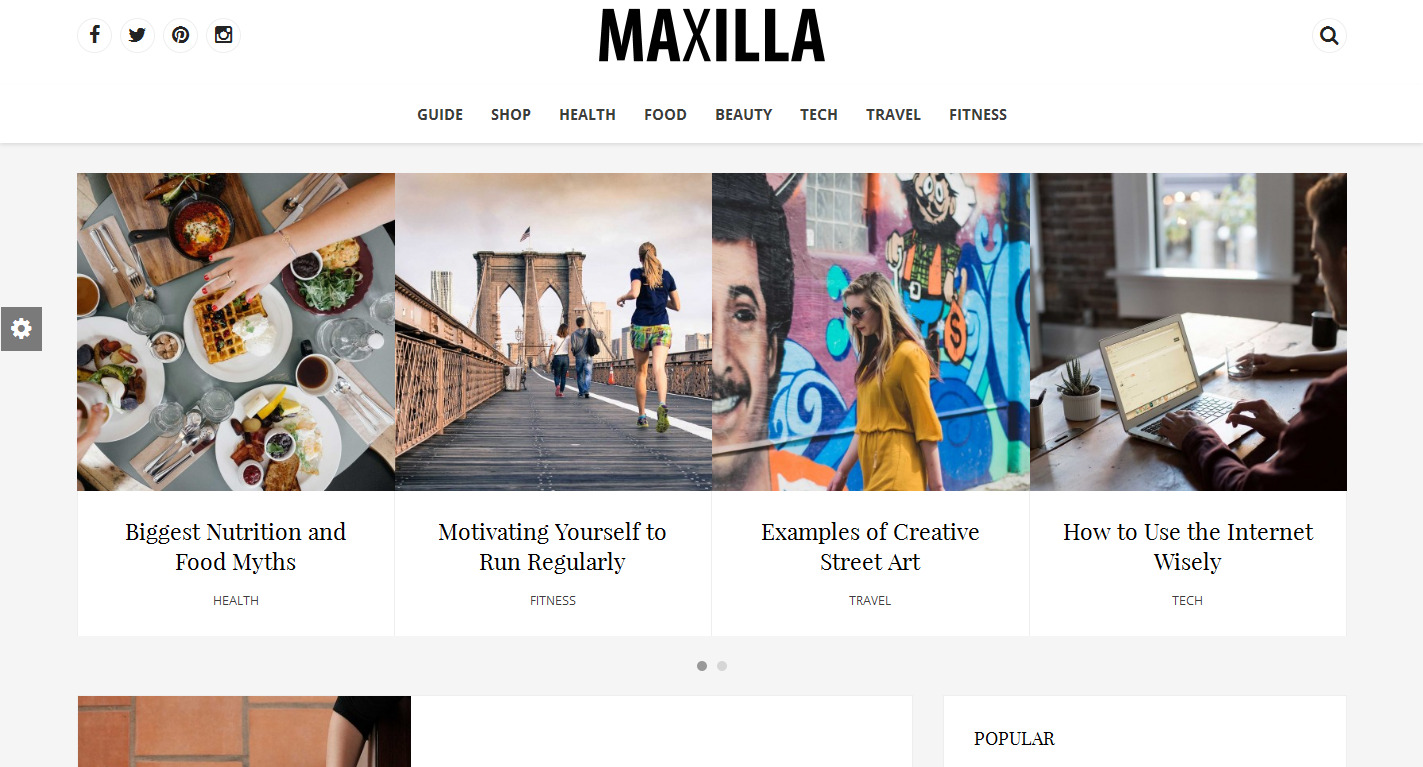
Task: Open the GUIDE menu item
Action: tap(440, 115)
